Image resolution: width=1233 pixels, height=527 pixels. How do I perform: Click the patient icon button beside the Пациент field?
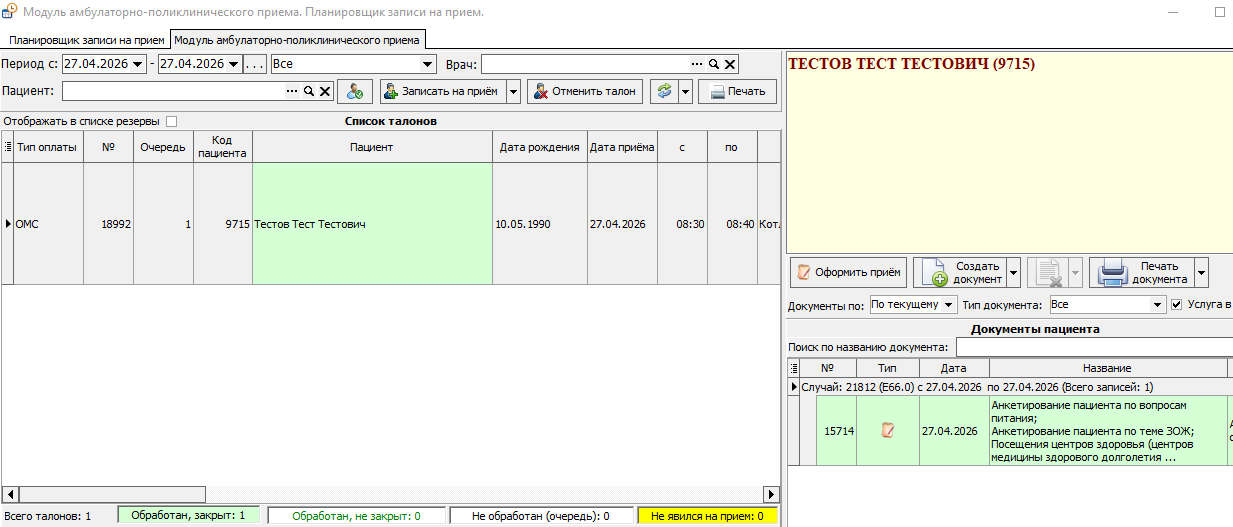pyautogui.click(x=355, y=91)
